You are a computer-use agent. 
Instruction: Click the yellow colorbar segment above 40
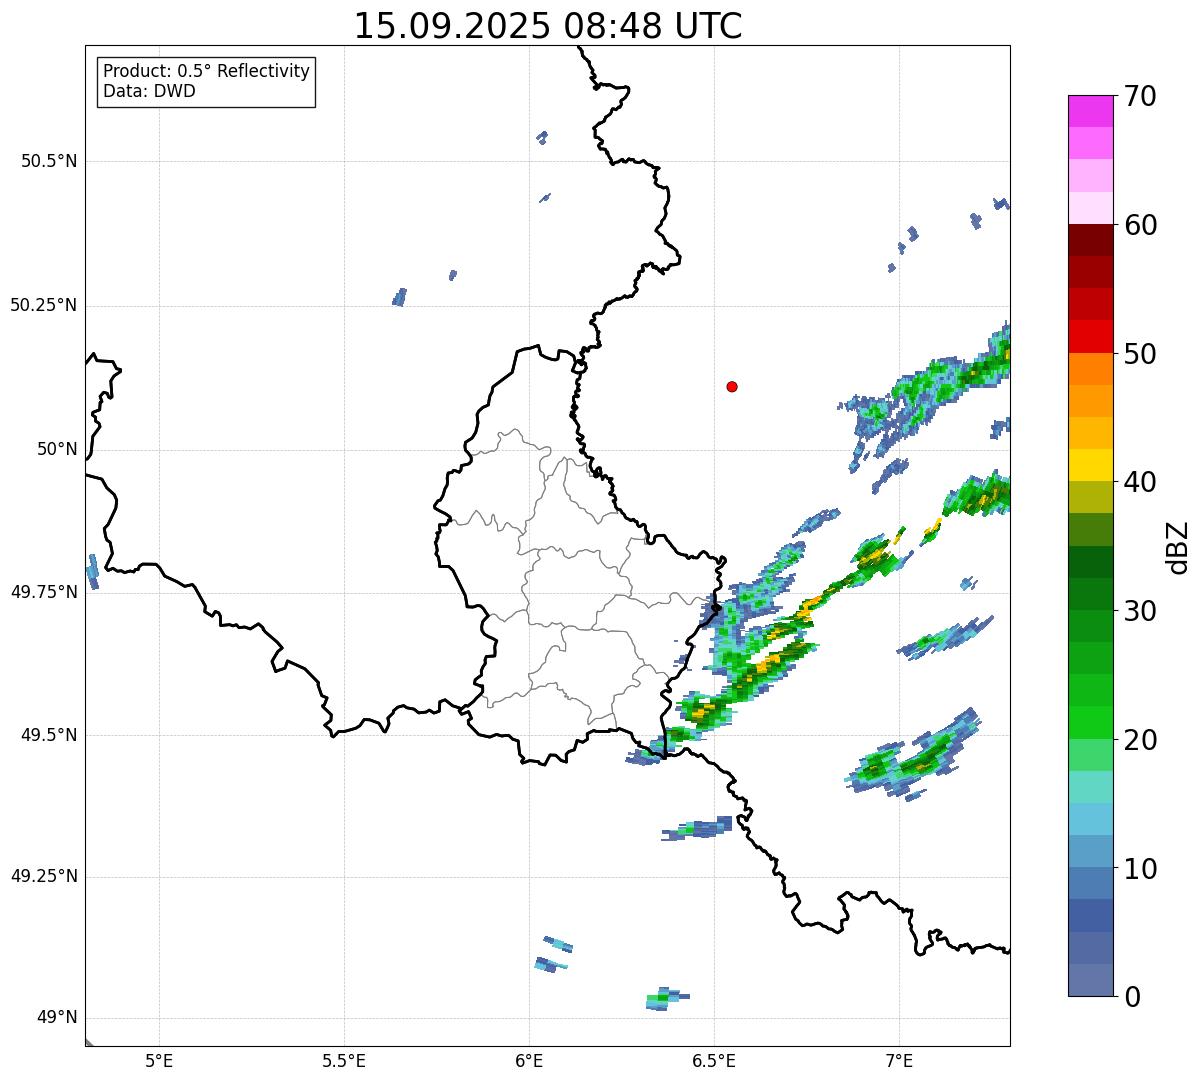[x=1090, y=465]
